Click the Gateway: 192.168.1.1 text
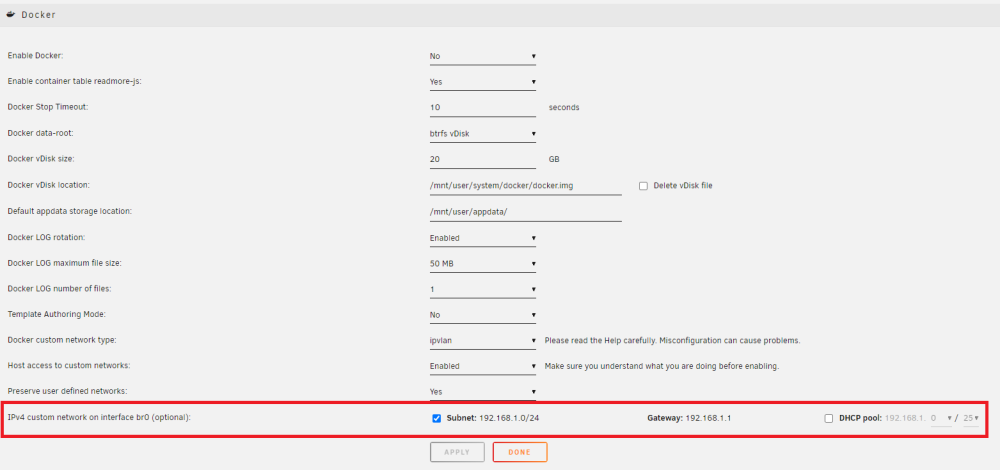 point(689,418)
